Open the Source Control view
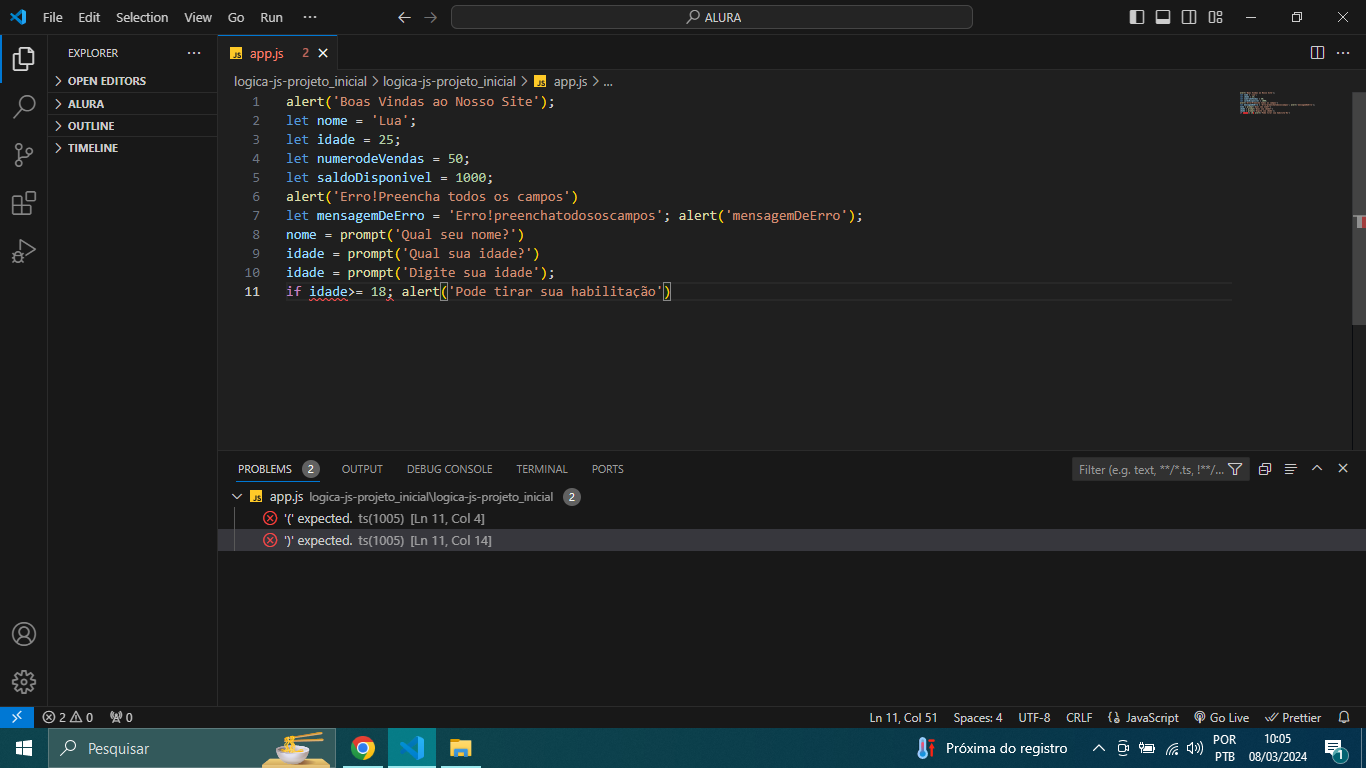 point(24,154)
